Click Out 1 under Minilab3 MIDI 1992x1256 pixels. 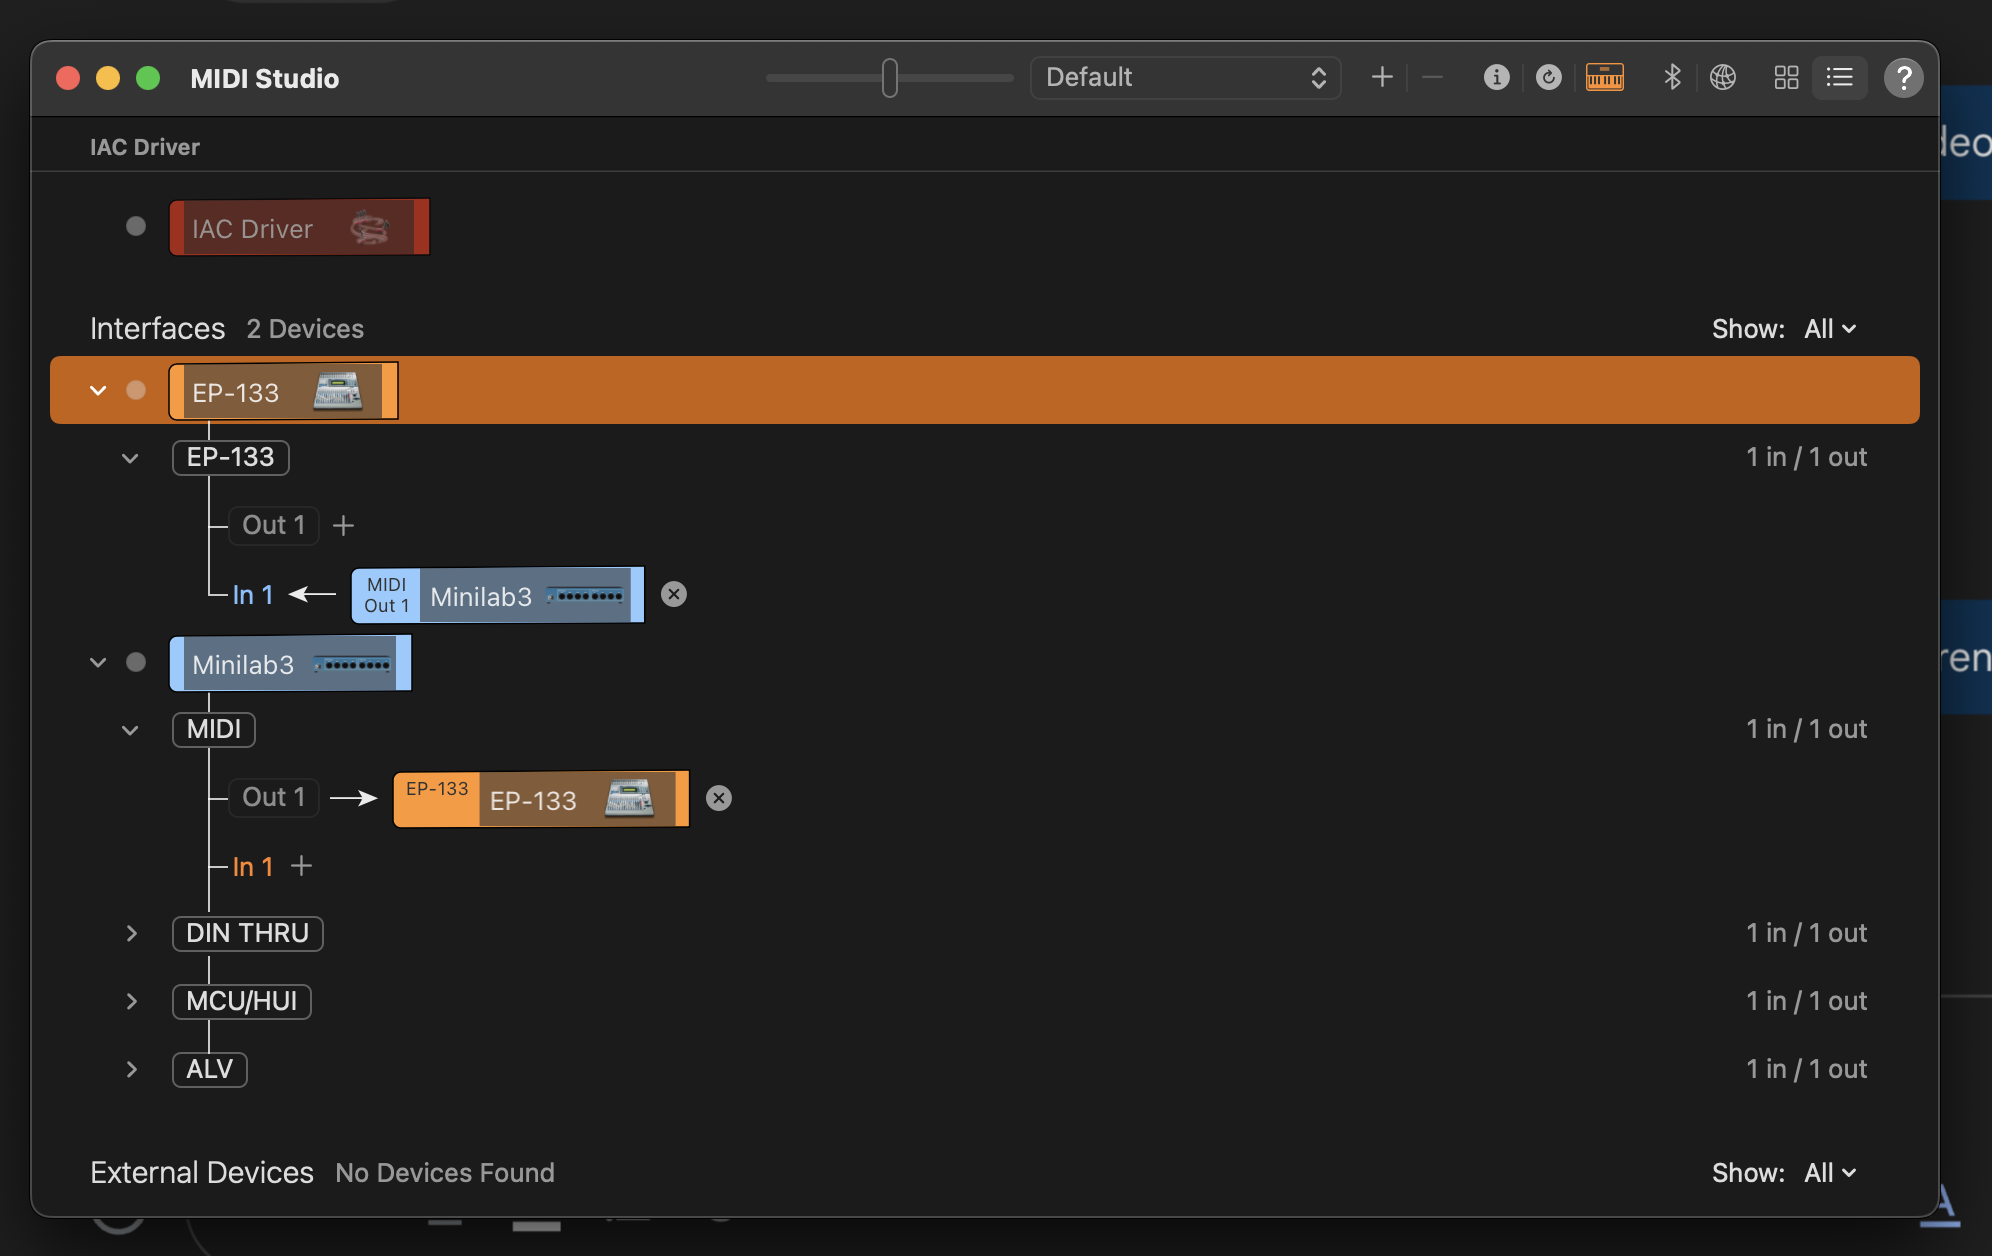(273, 797)
